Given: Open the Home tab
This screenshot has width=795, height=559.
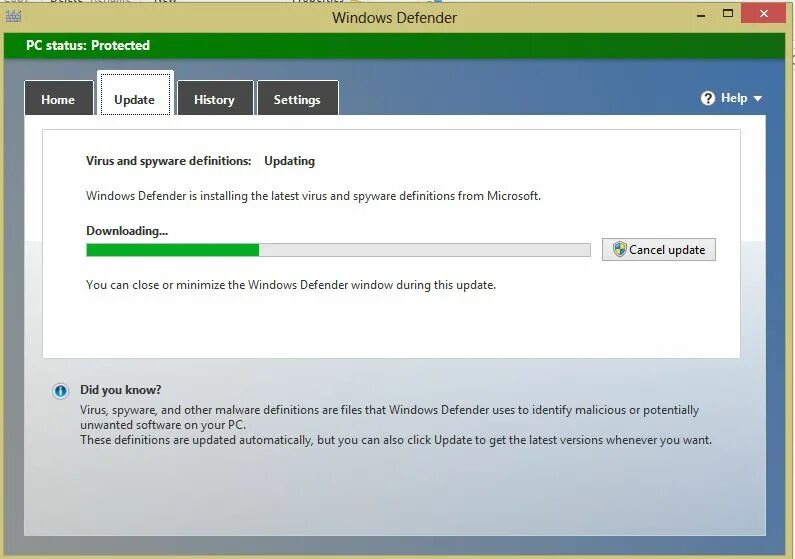Looking at the screenshot, I should click(59, 98).
